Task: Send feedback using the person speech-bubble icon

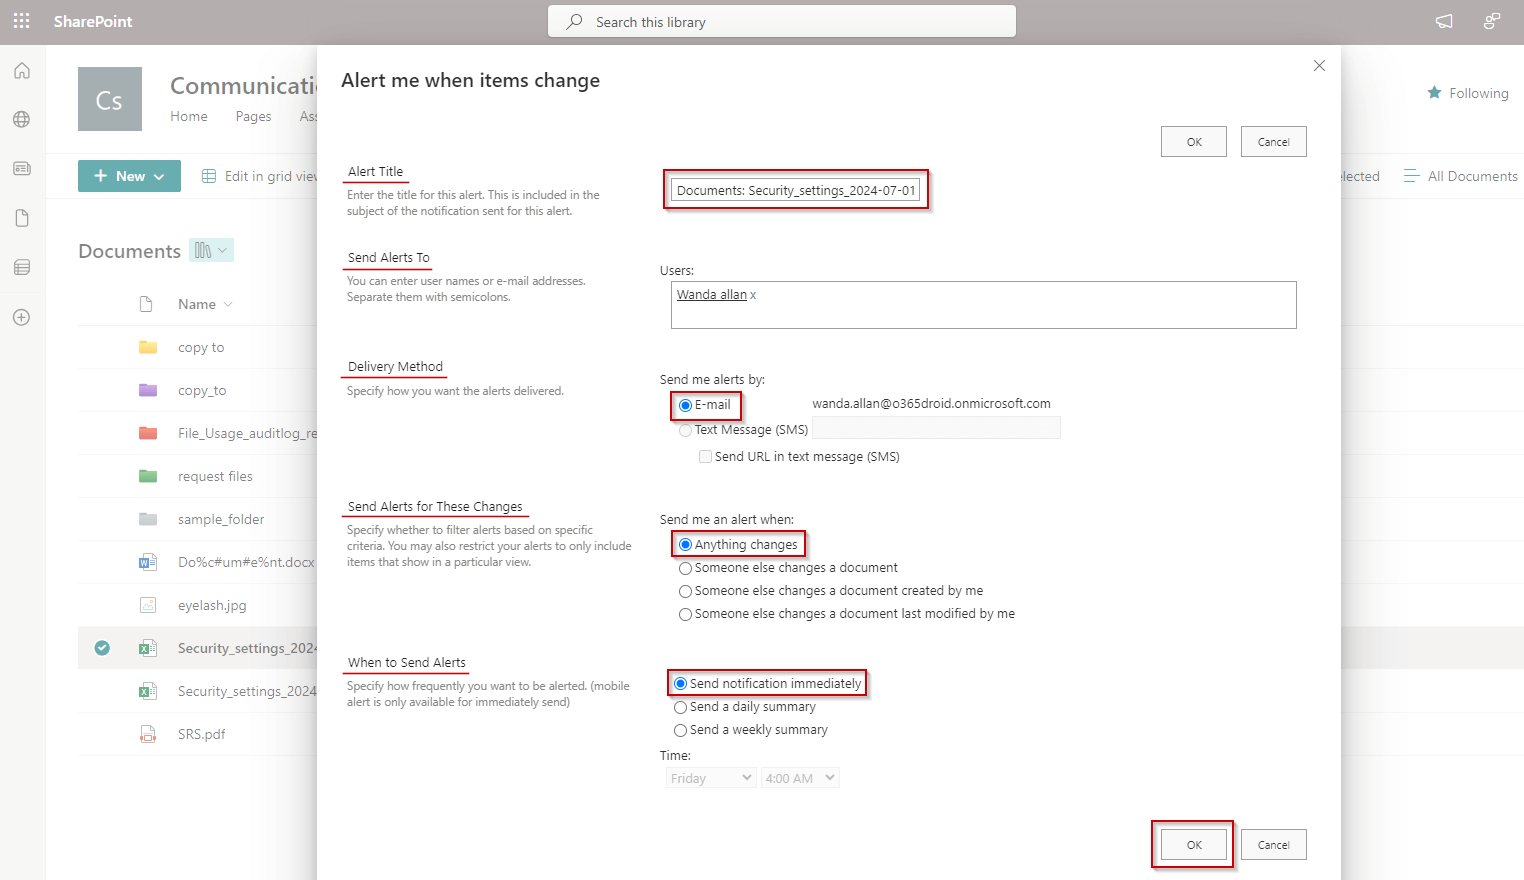Action: tap(1491, 21)
